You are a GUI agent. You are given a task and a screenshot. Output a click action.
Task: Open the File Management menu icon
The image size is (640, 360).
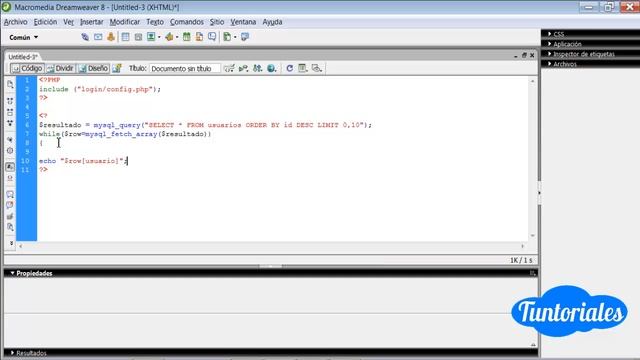(257, 69)
